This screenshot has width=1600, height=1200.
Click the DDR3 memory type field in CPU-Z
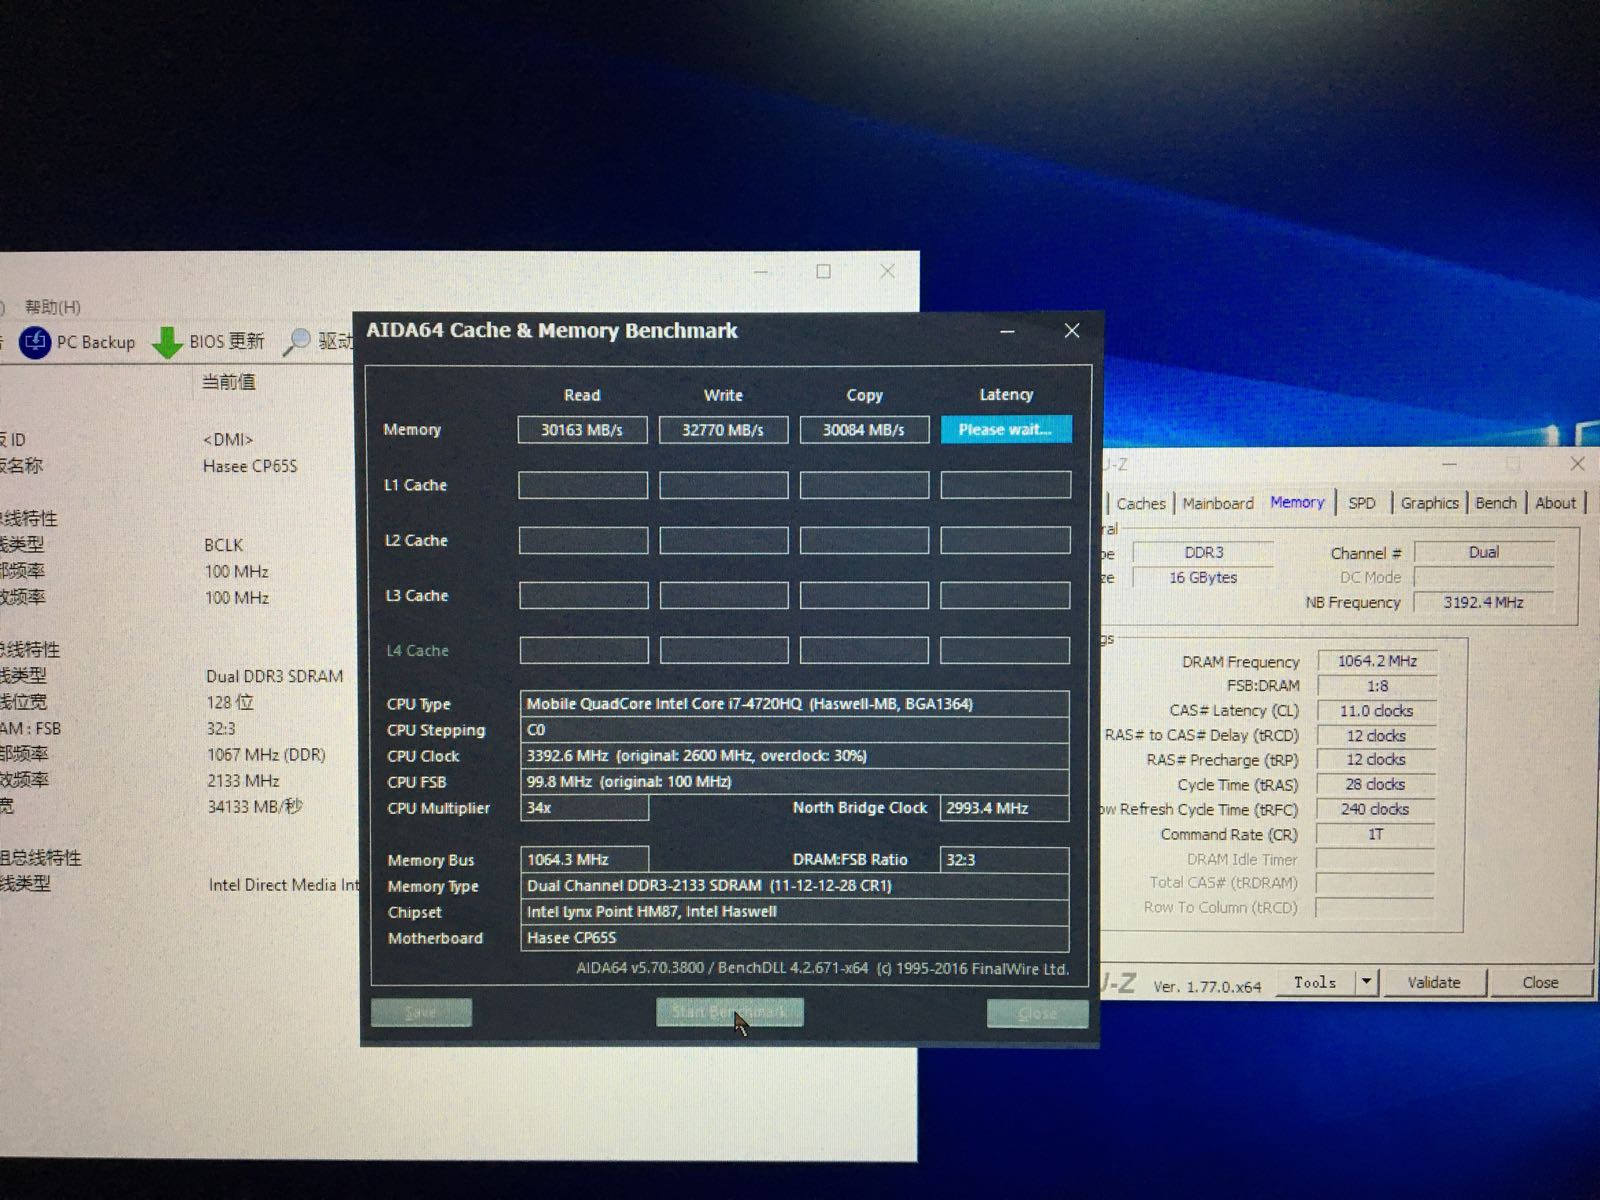point(1204,552)
